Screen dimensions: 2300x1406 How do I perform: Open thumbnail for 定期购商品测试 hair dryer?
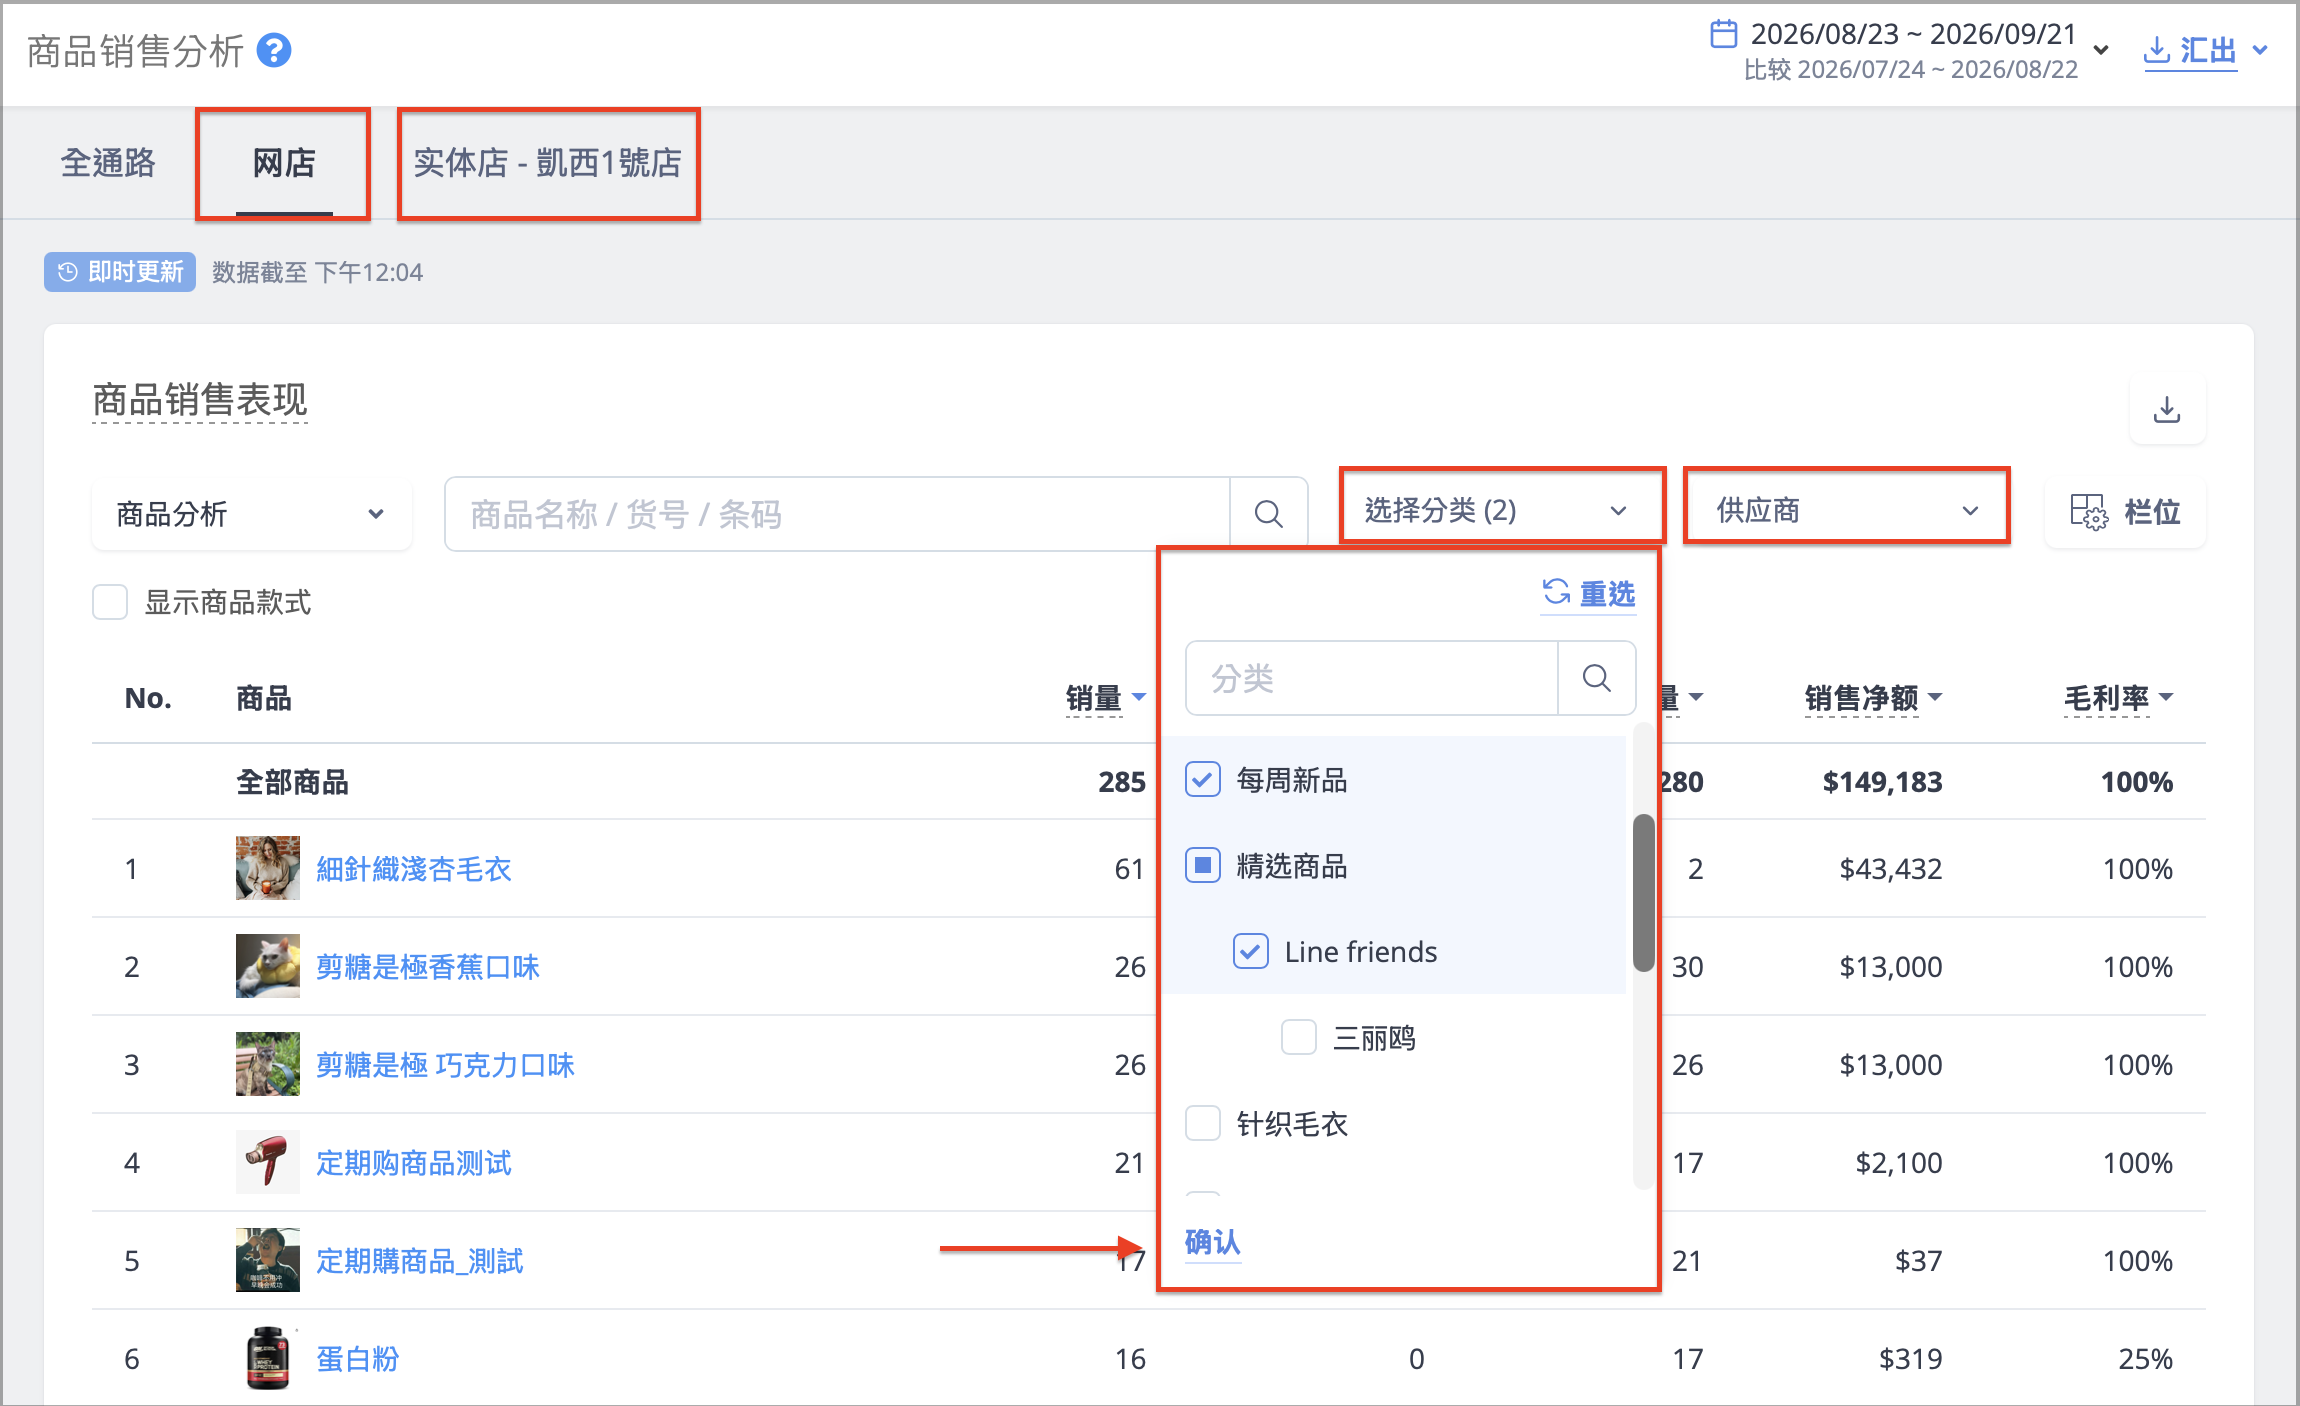pos(267,1162)
